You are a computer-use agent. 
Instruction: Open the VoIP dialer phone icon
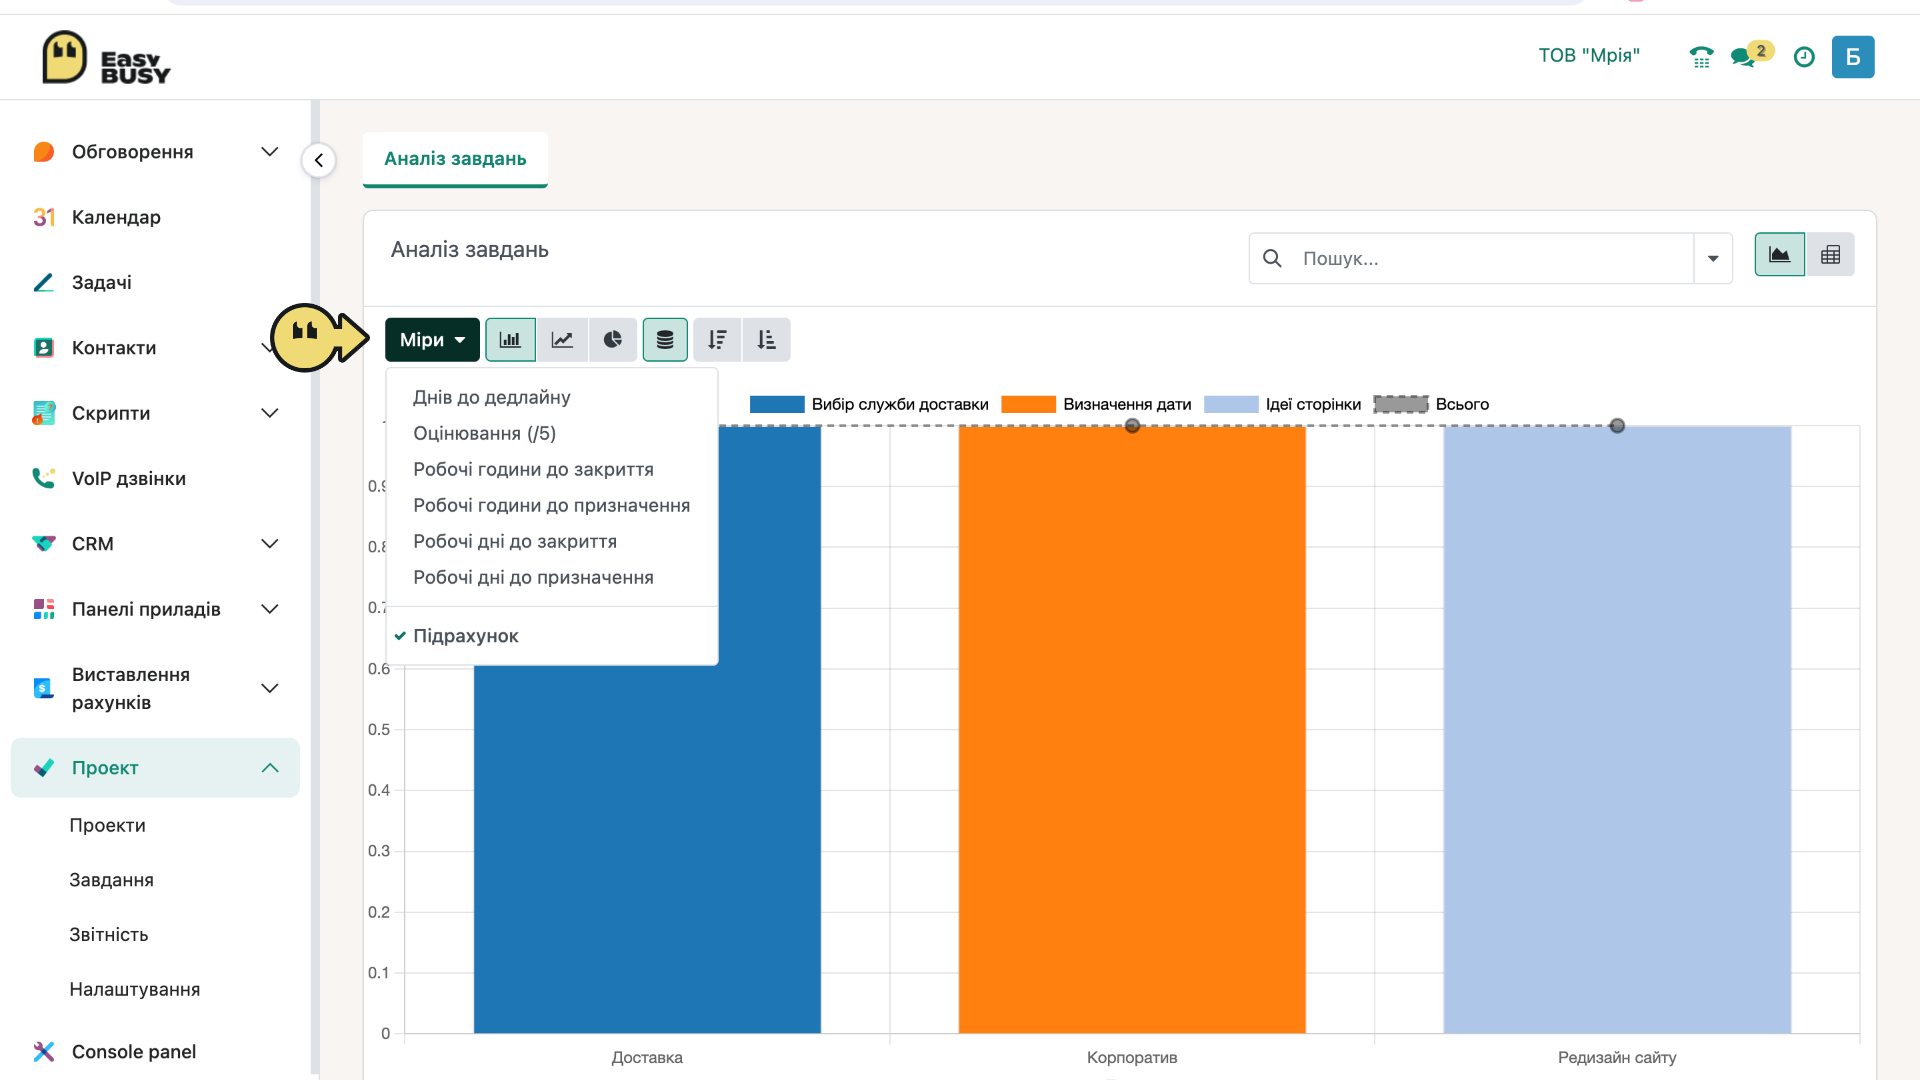tap(1701, 57)
